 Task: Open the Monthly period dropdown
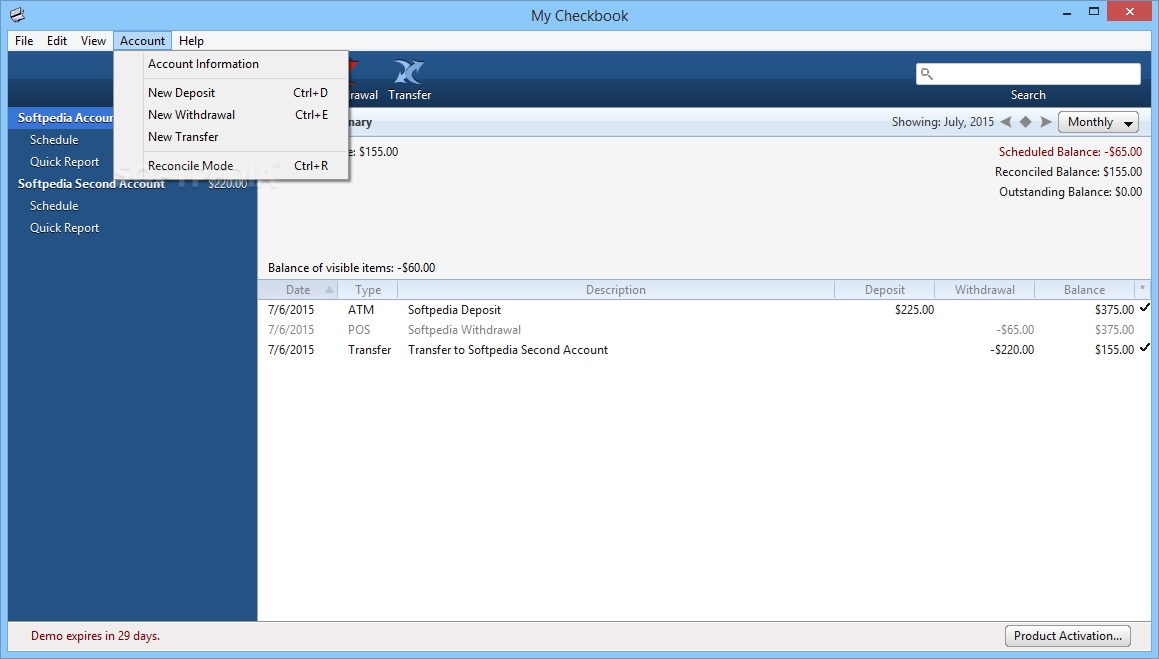1098,122
